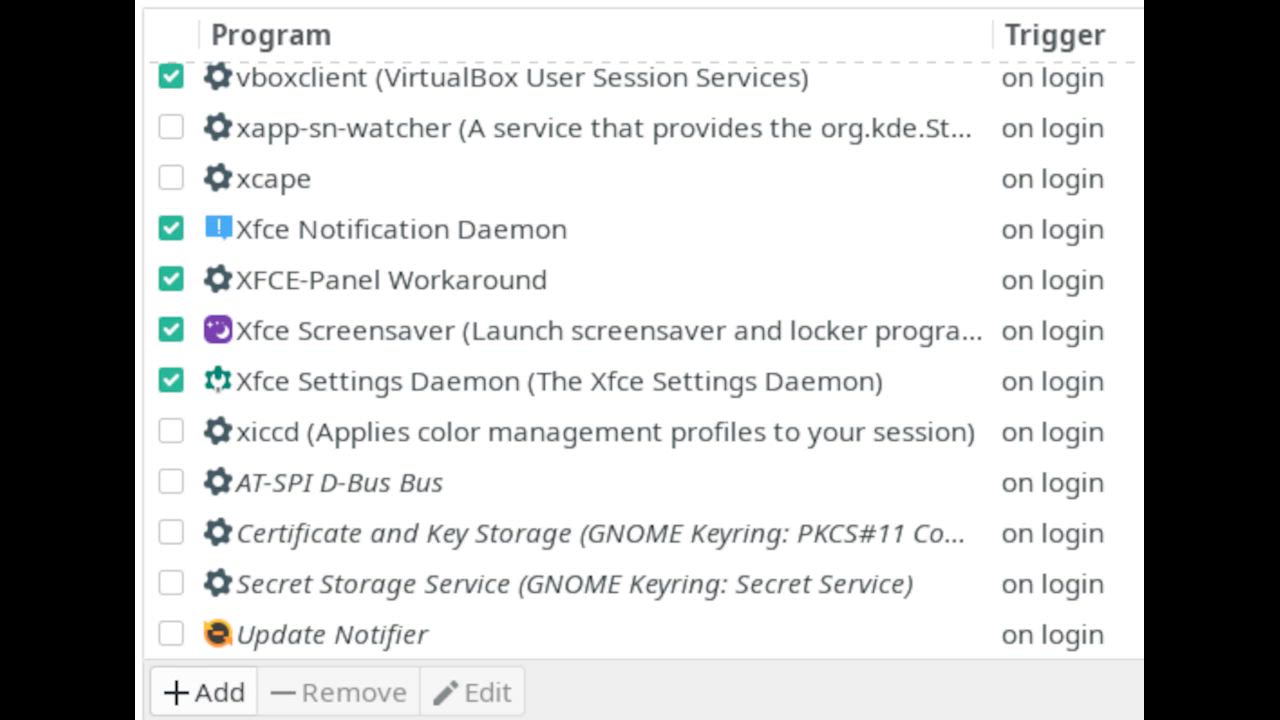
Task: Click the Add button
Action: [205, 692]
